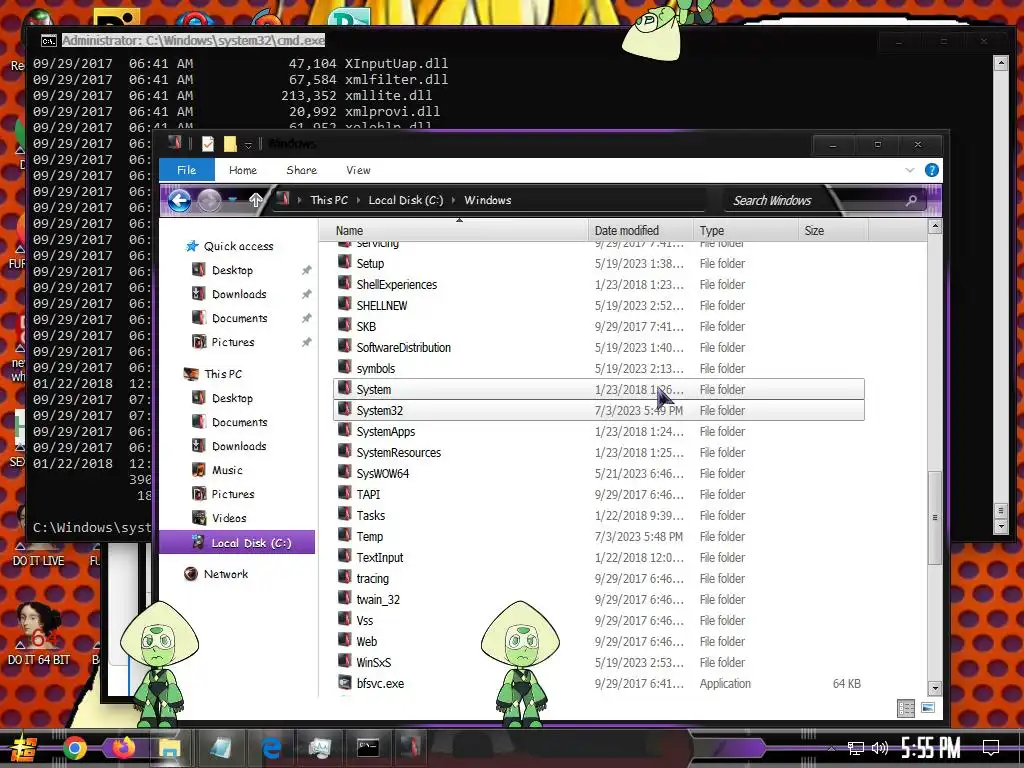
Task: Select Network in navigation pane
Action: [225, 574]
